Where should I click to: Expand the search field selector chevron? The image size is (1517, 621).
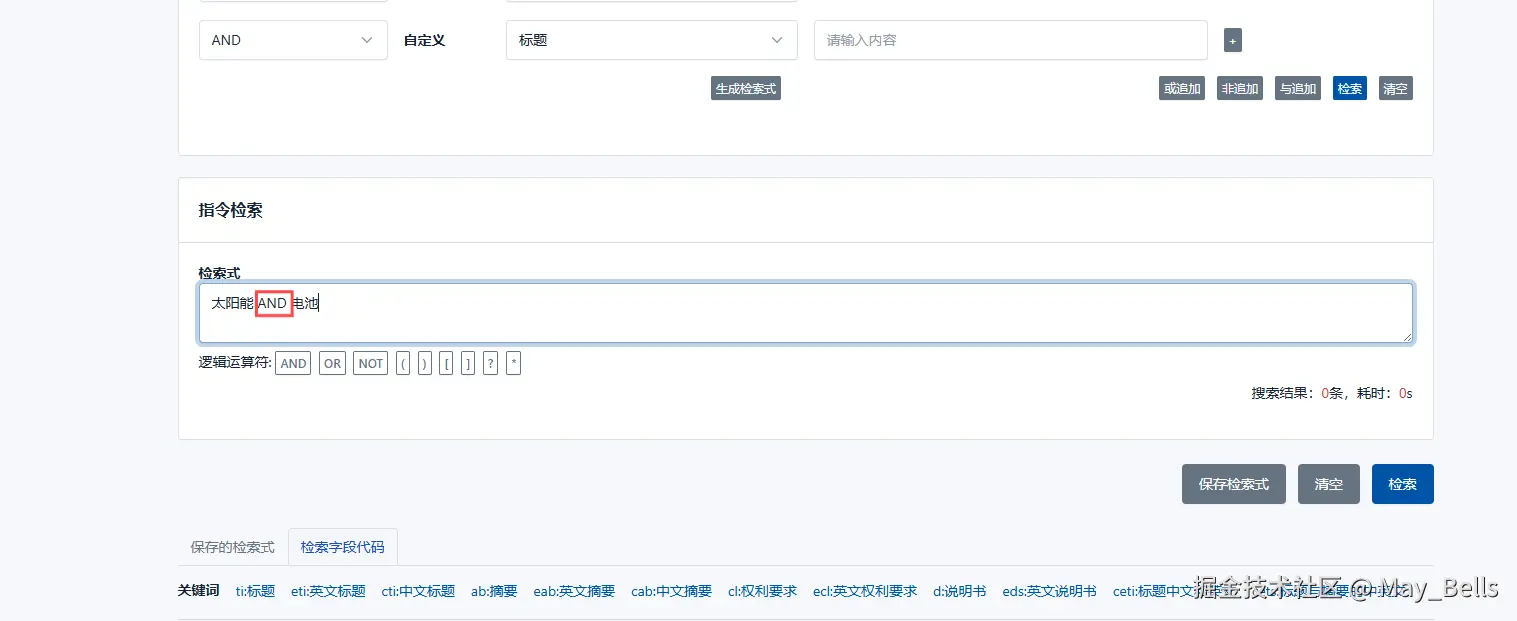pyautogui.click(x=777, y=41)
